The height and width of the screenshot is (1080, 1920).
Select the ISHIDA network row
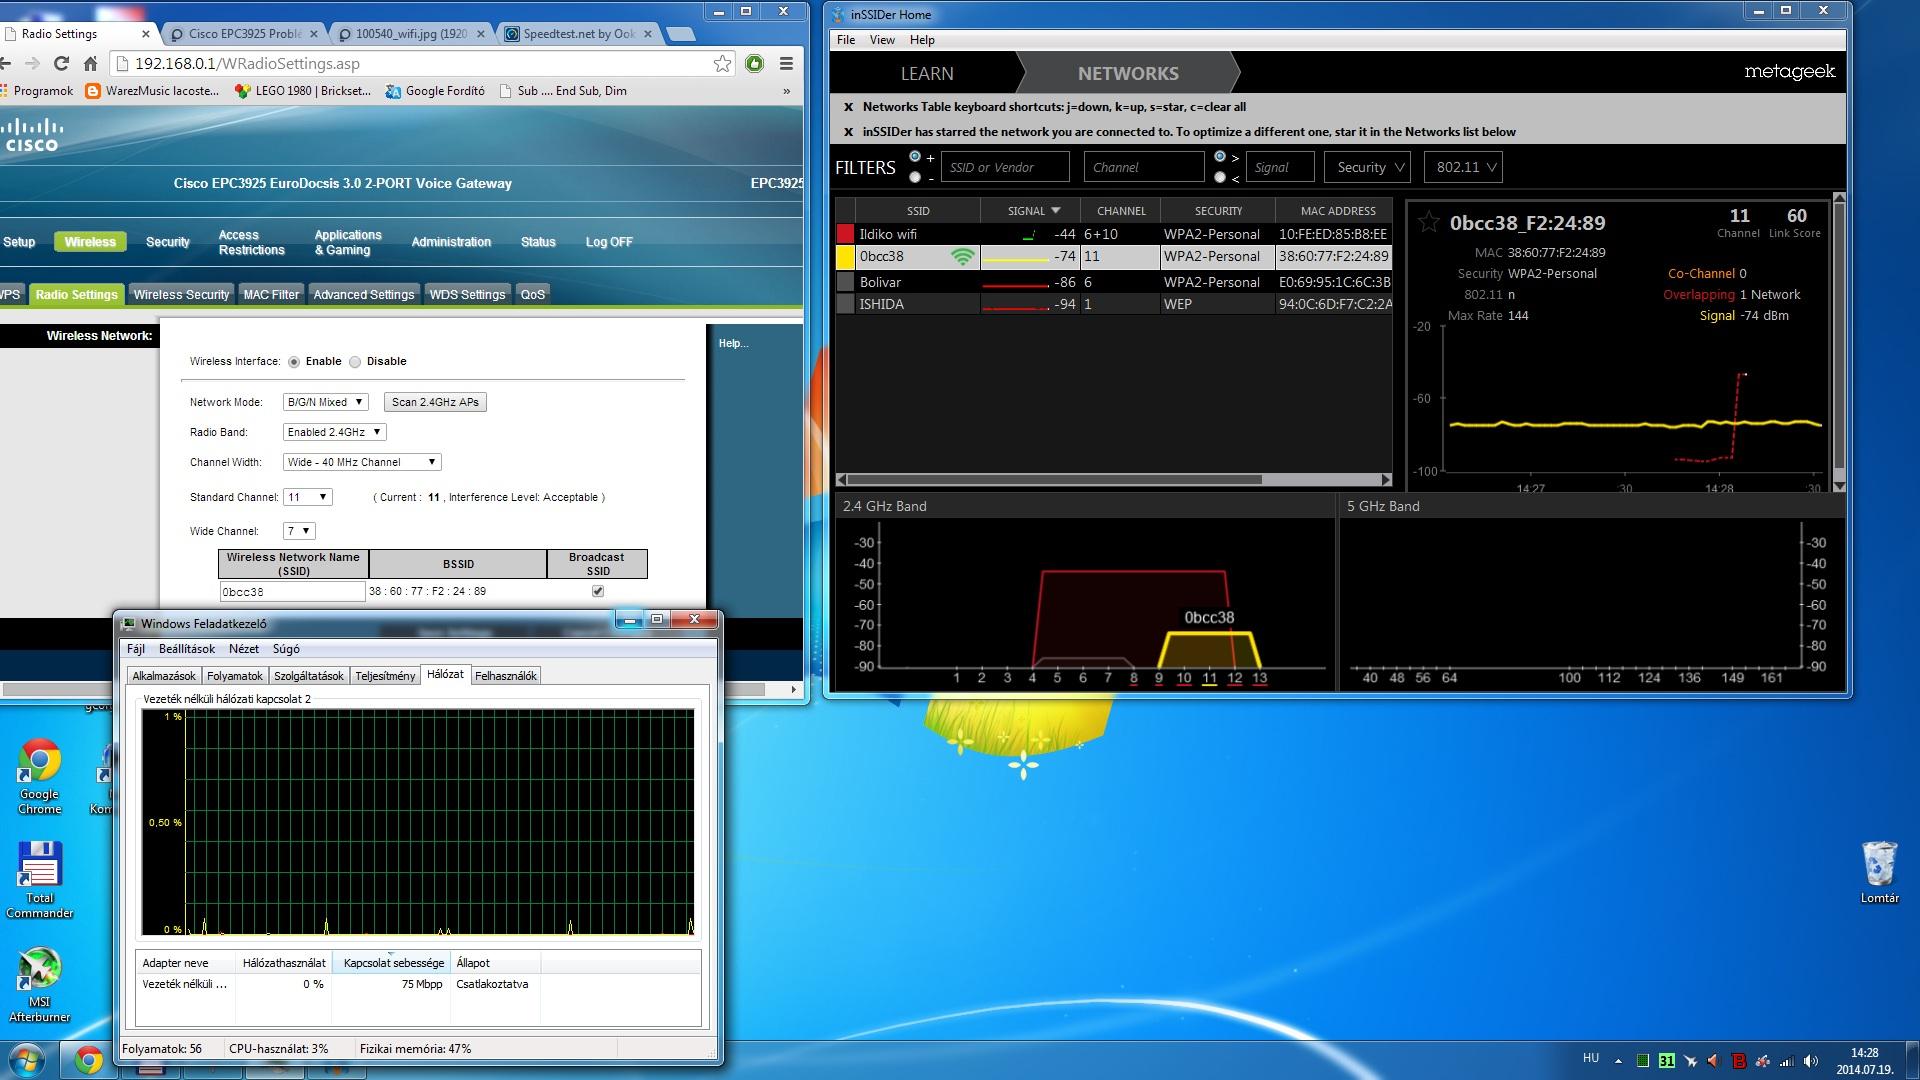(x=1114, y=304)
